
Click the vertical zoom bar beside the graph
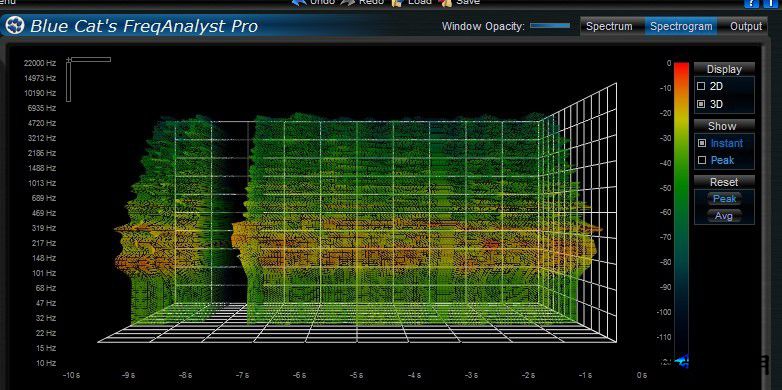tap(68, 82)
